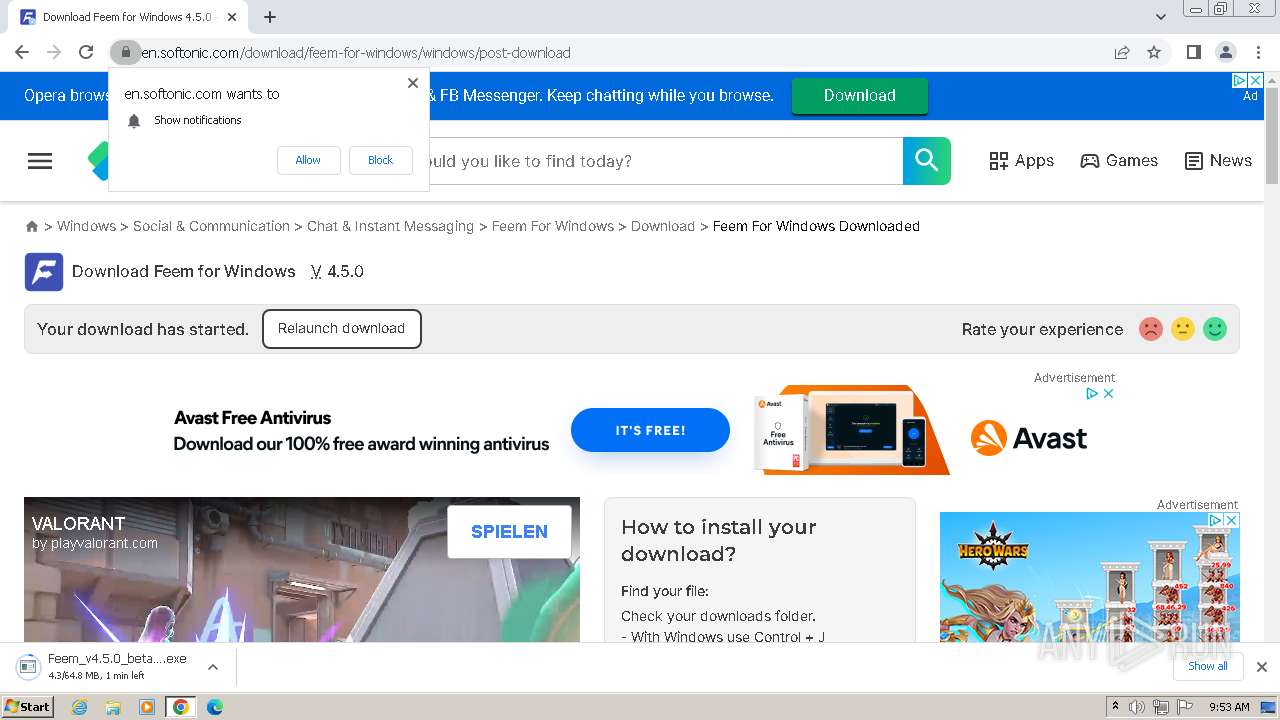Click the green Opera Download button
Screen dimensions: 1280x720
860,96
